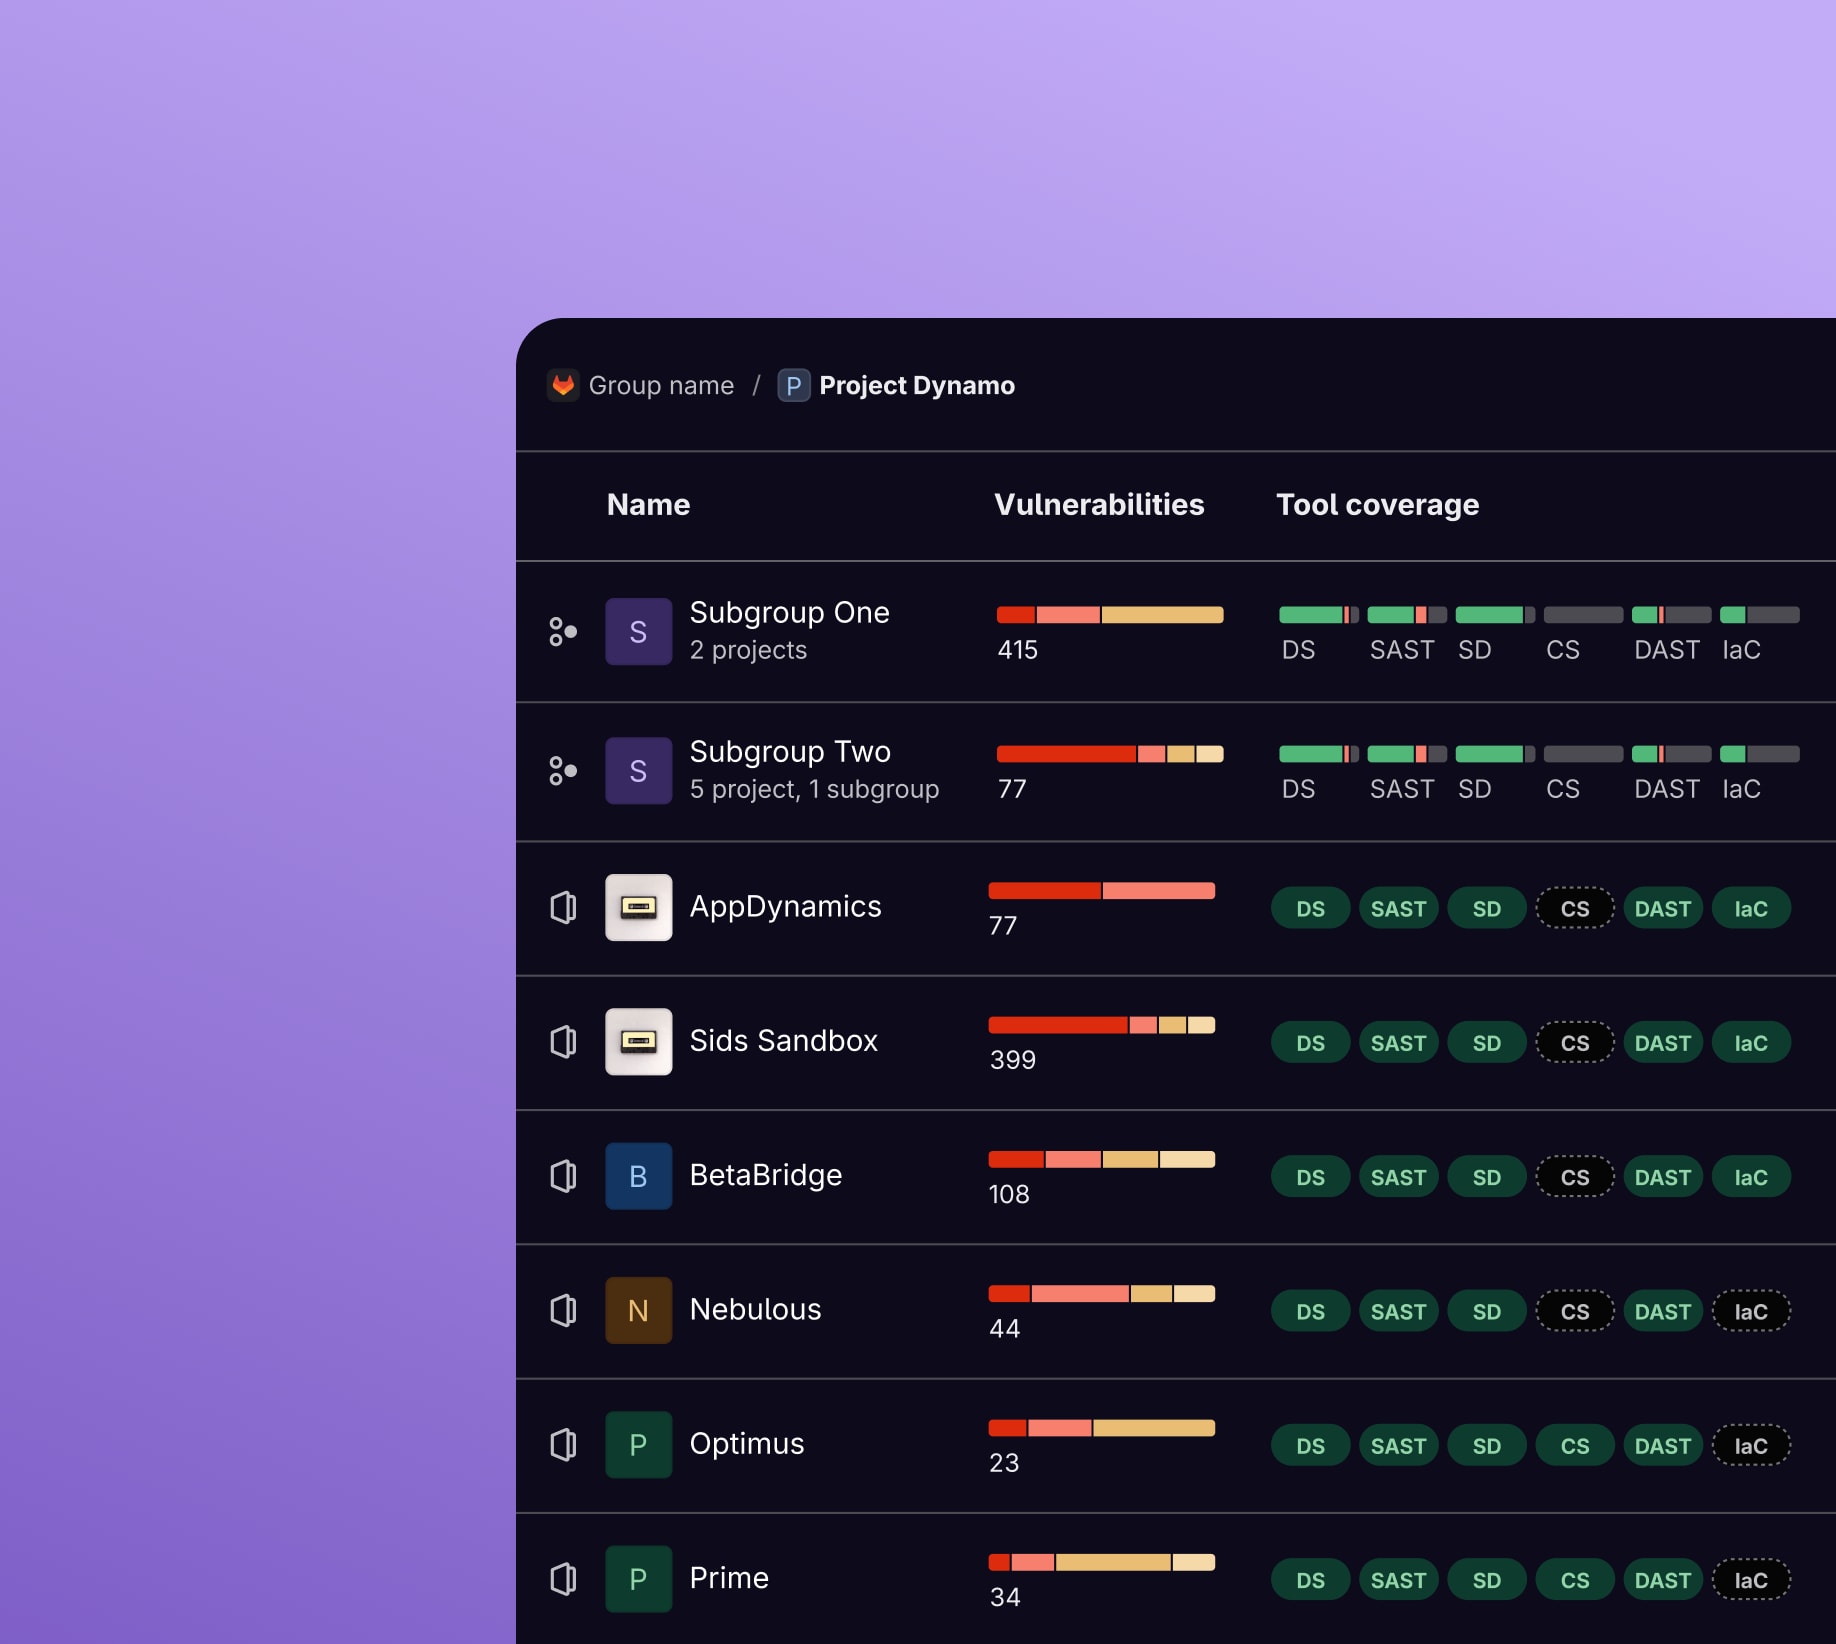Image resolution: width=1836 pixels, height=1644 pixels.
Task: Click the Name column header
Action: pos(648,504)
